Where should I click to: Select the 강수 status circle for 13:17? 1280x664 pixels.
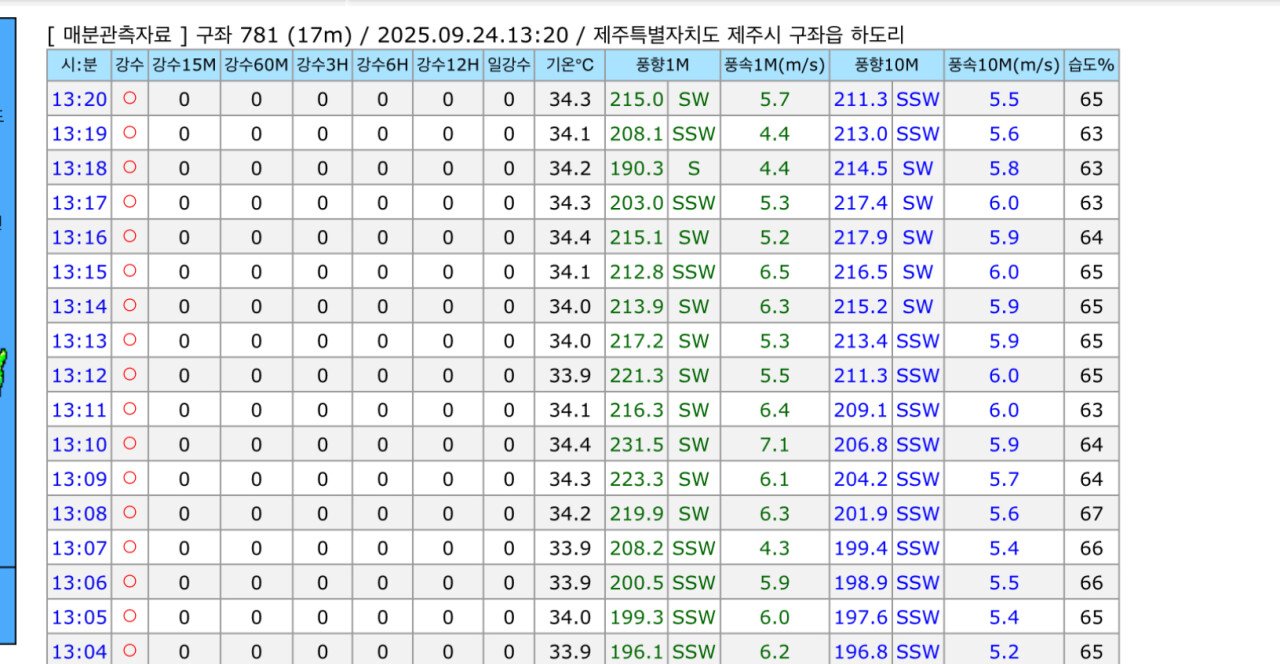129,202
